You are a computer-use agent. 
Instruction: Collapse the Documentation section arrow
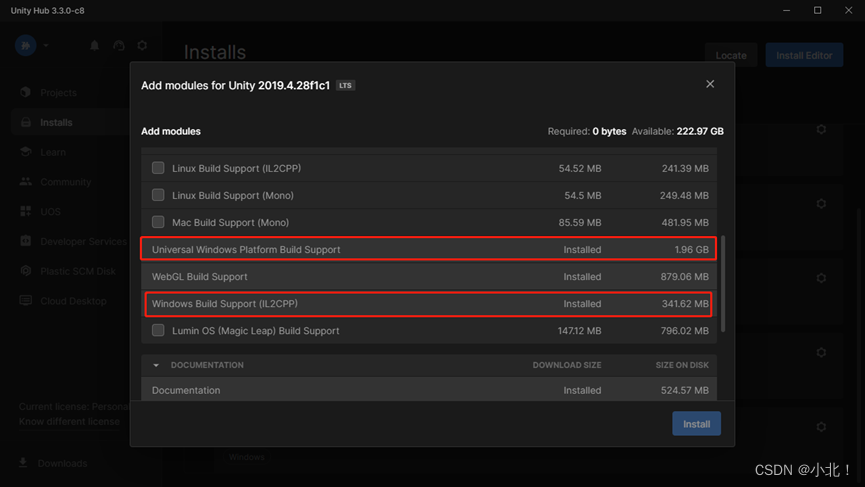[x=156, y=365]
